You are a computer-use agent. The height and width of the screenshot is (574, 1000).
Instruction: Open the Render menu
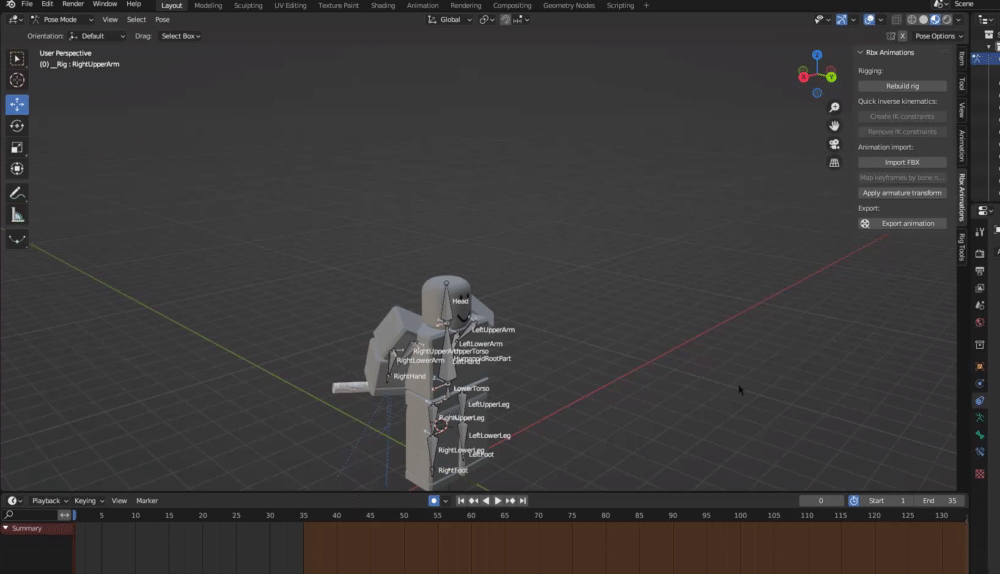73,4
